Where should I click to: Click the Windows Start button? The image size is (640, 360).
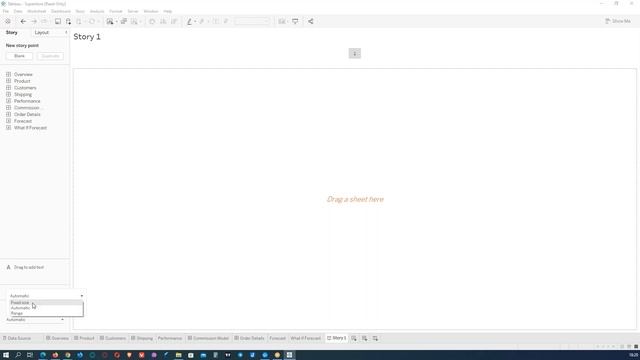coord(6,355)
